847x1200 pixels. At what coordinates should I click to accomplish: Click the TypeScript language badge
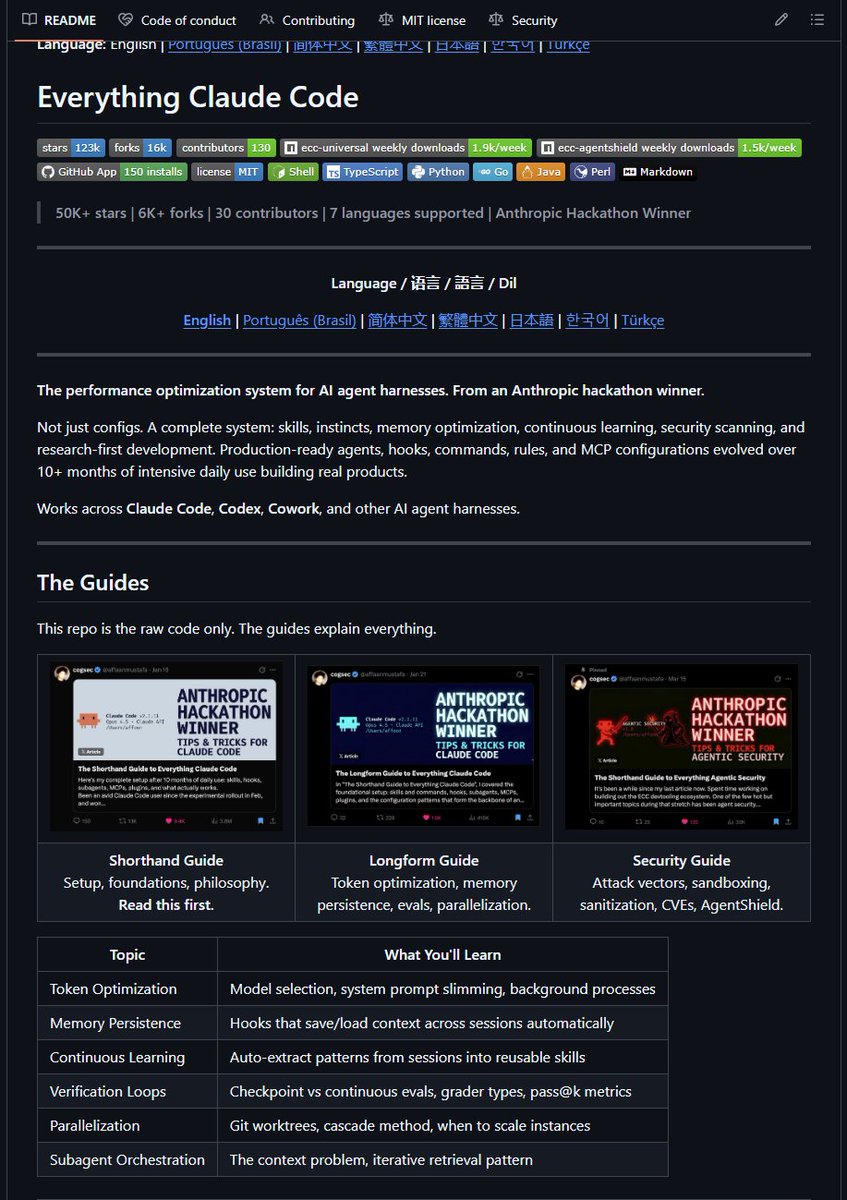[363, 172]
